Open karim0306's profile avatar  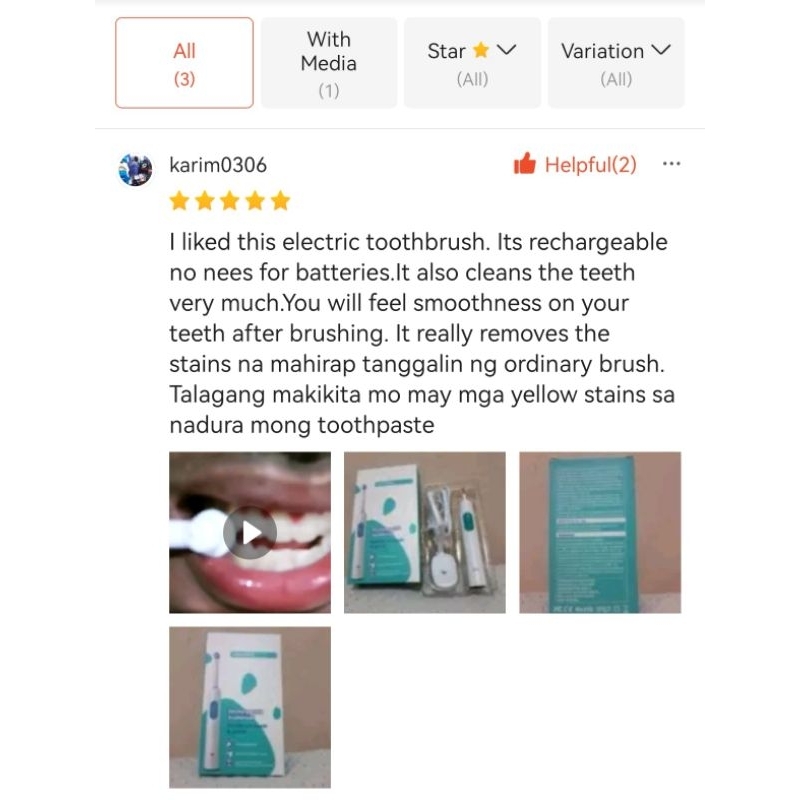tap(135, 169)
